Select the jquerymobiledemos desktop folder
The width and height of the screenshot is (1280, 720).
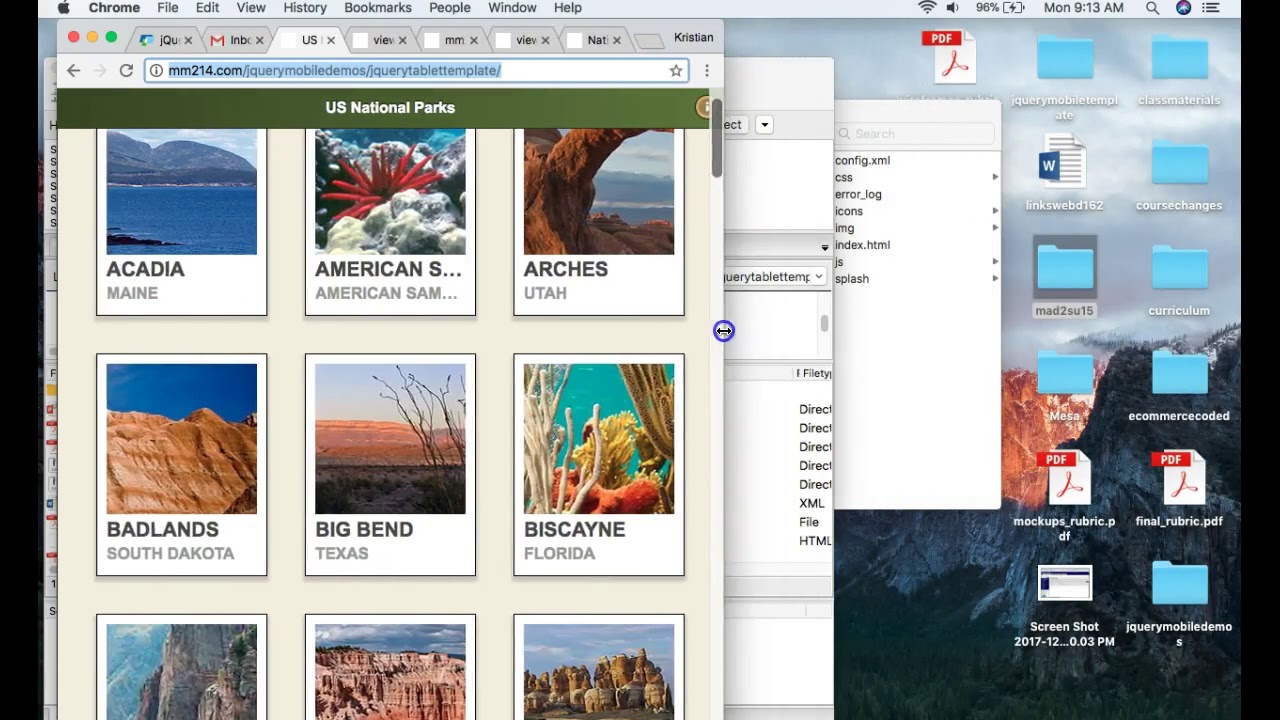1179,605
